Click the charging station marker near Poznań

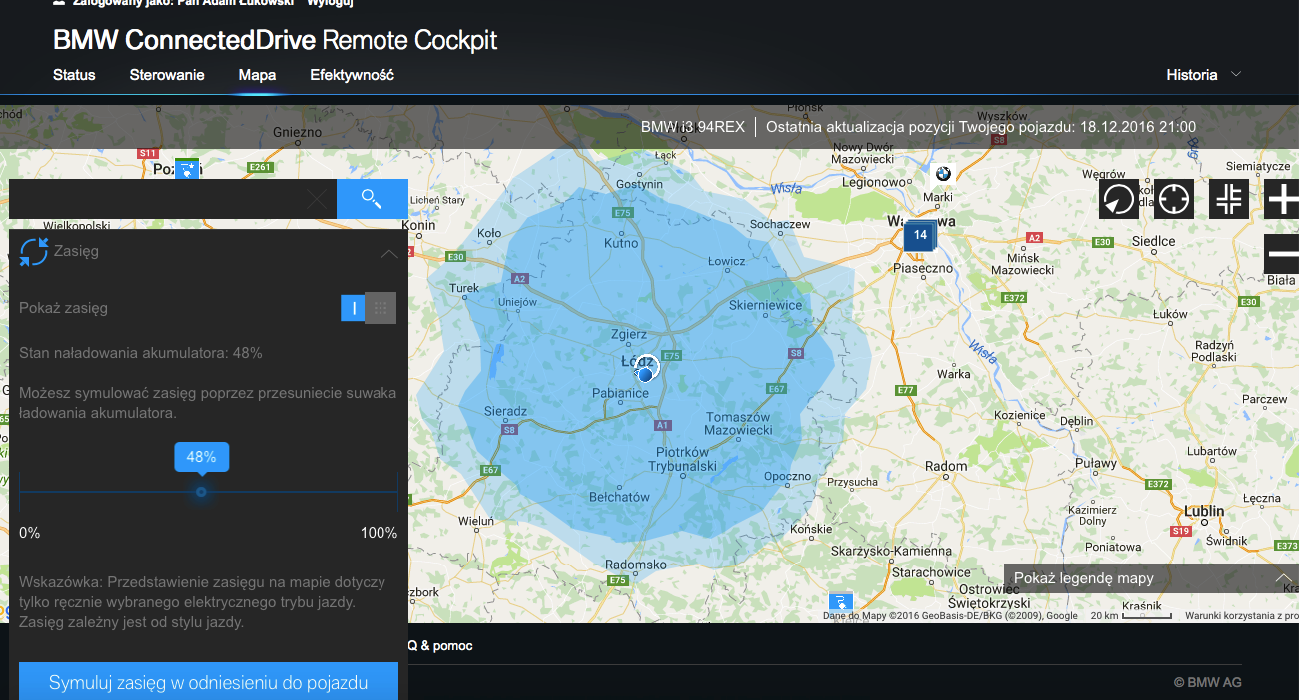click(x=187, y=168)
